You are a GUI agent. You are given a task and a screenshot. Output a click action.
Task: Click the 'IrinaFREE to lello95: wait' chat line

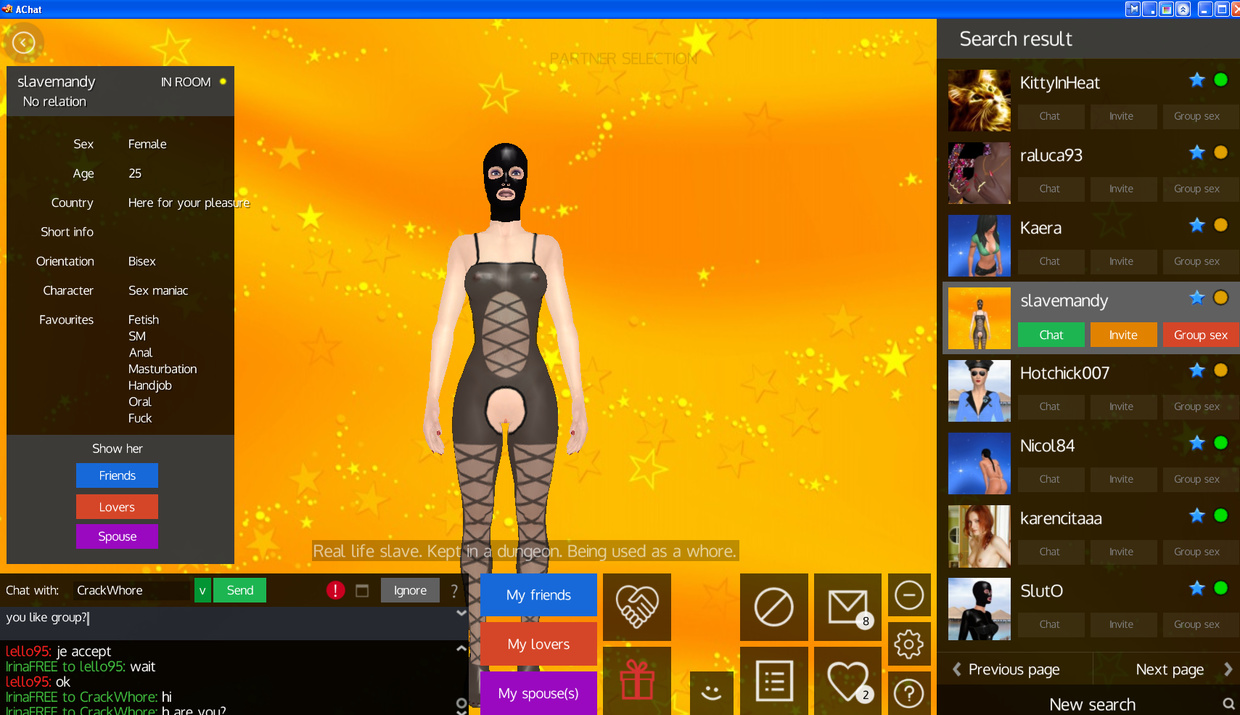(x=80, y=666)
